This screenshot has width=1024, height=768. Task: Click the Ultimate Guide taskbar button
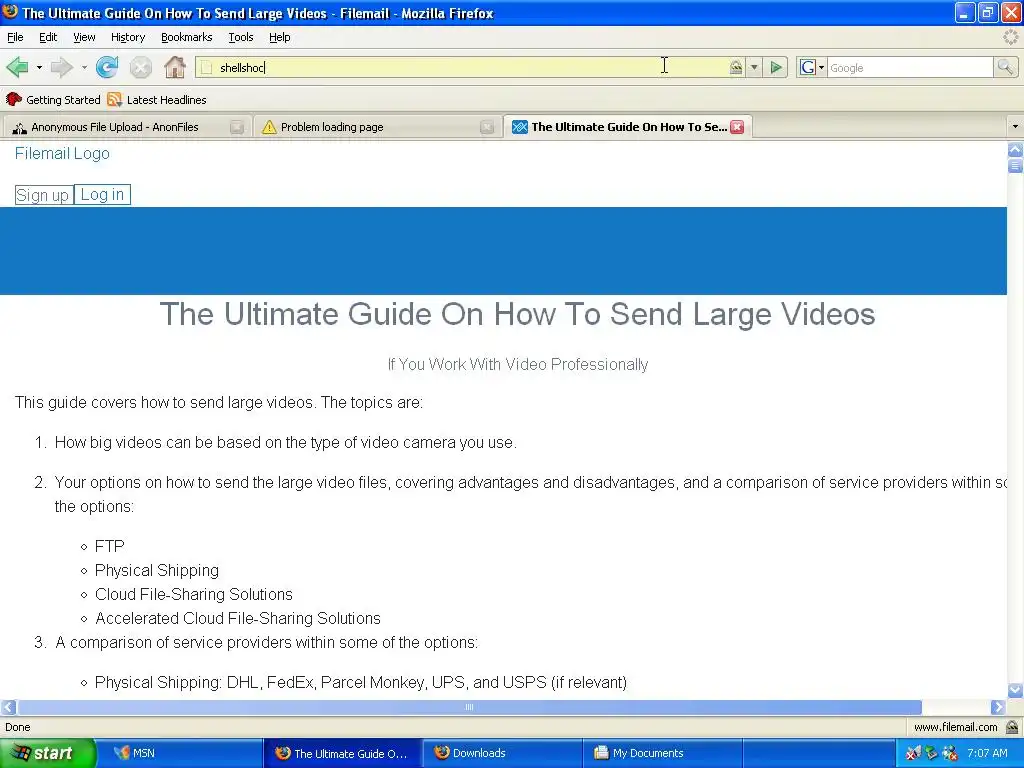[x=344, y=753]
